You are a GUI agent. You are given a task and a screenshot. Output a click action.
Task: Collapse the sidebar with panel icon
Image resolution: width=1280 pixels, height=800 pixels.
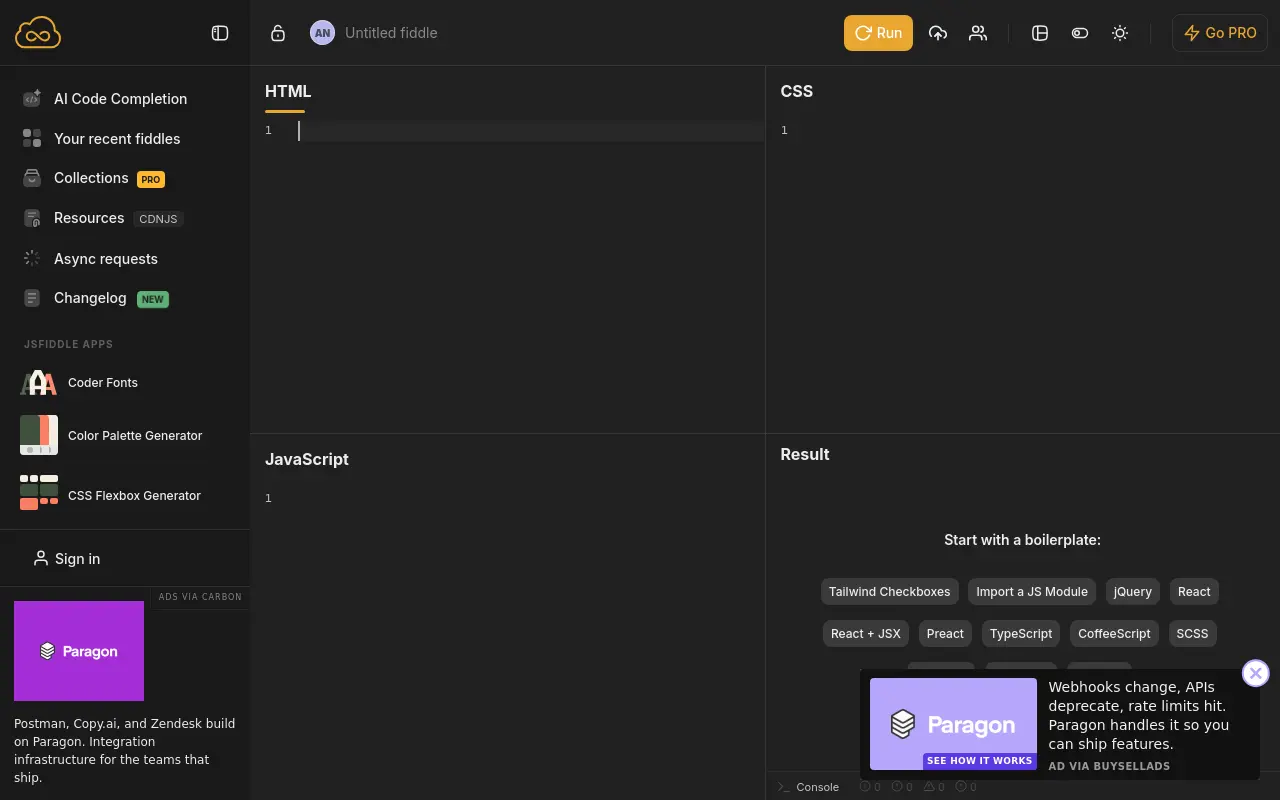(x=220, y=33)
